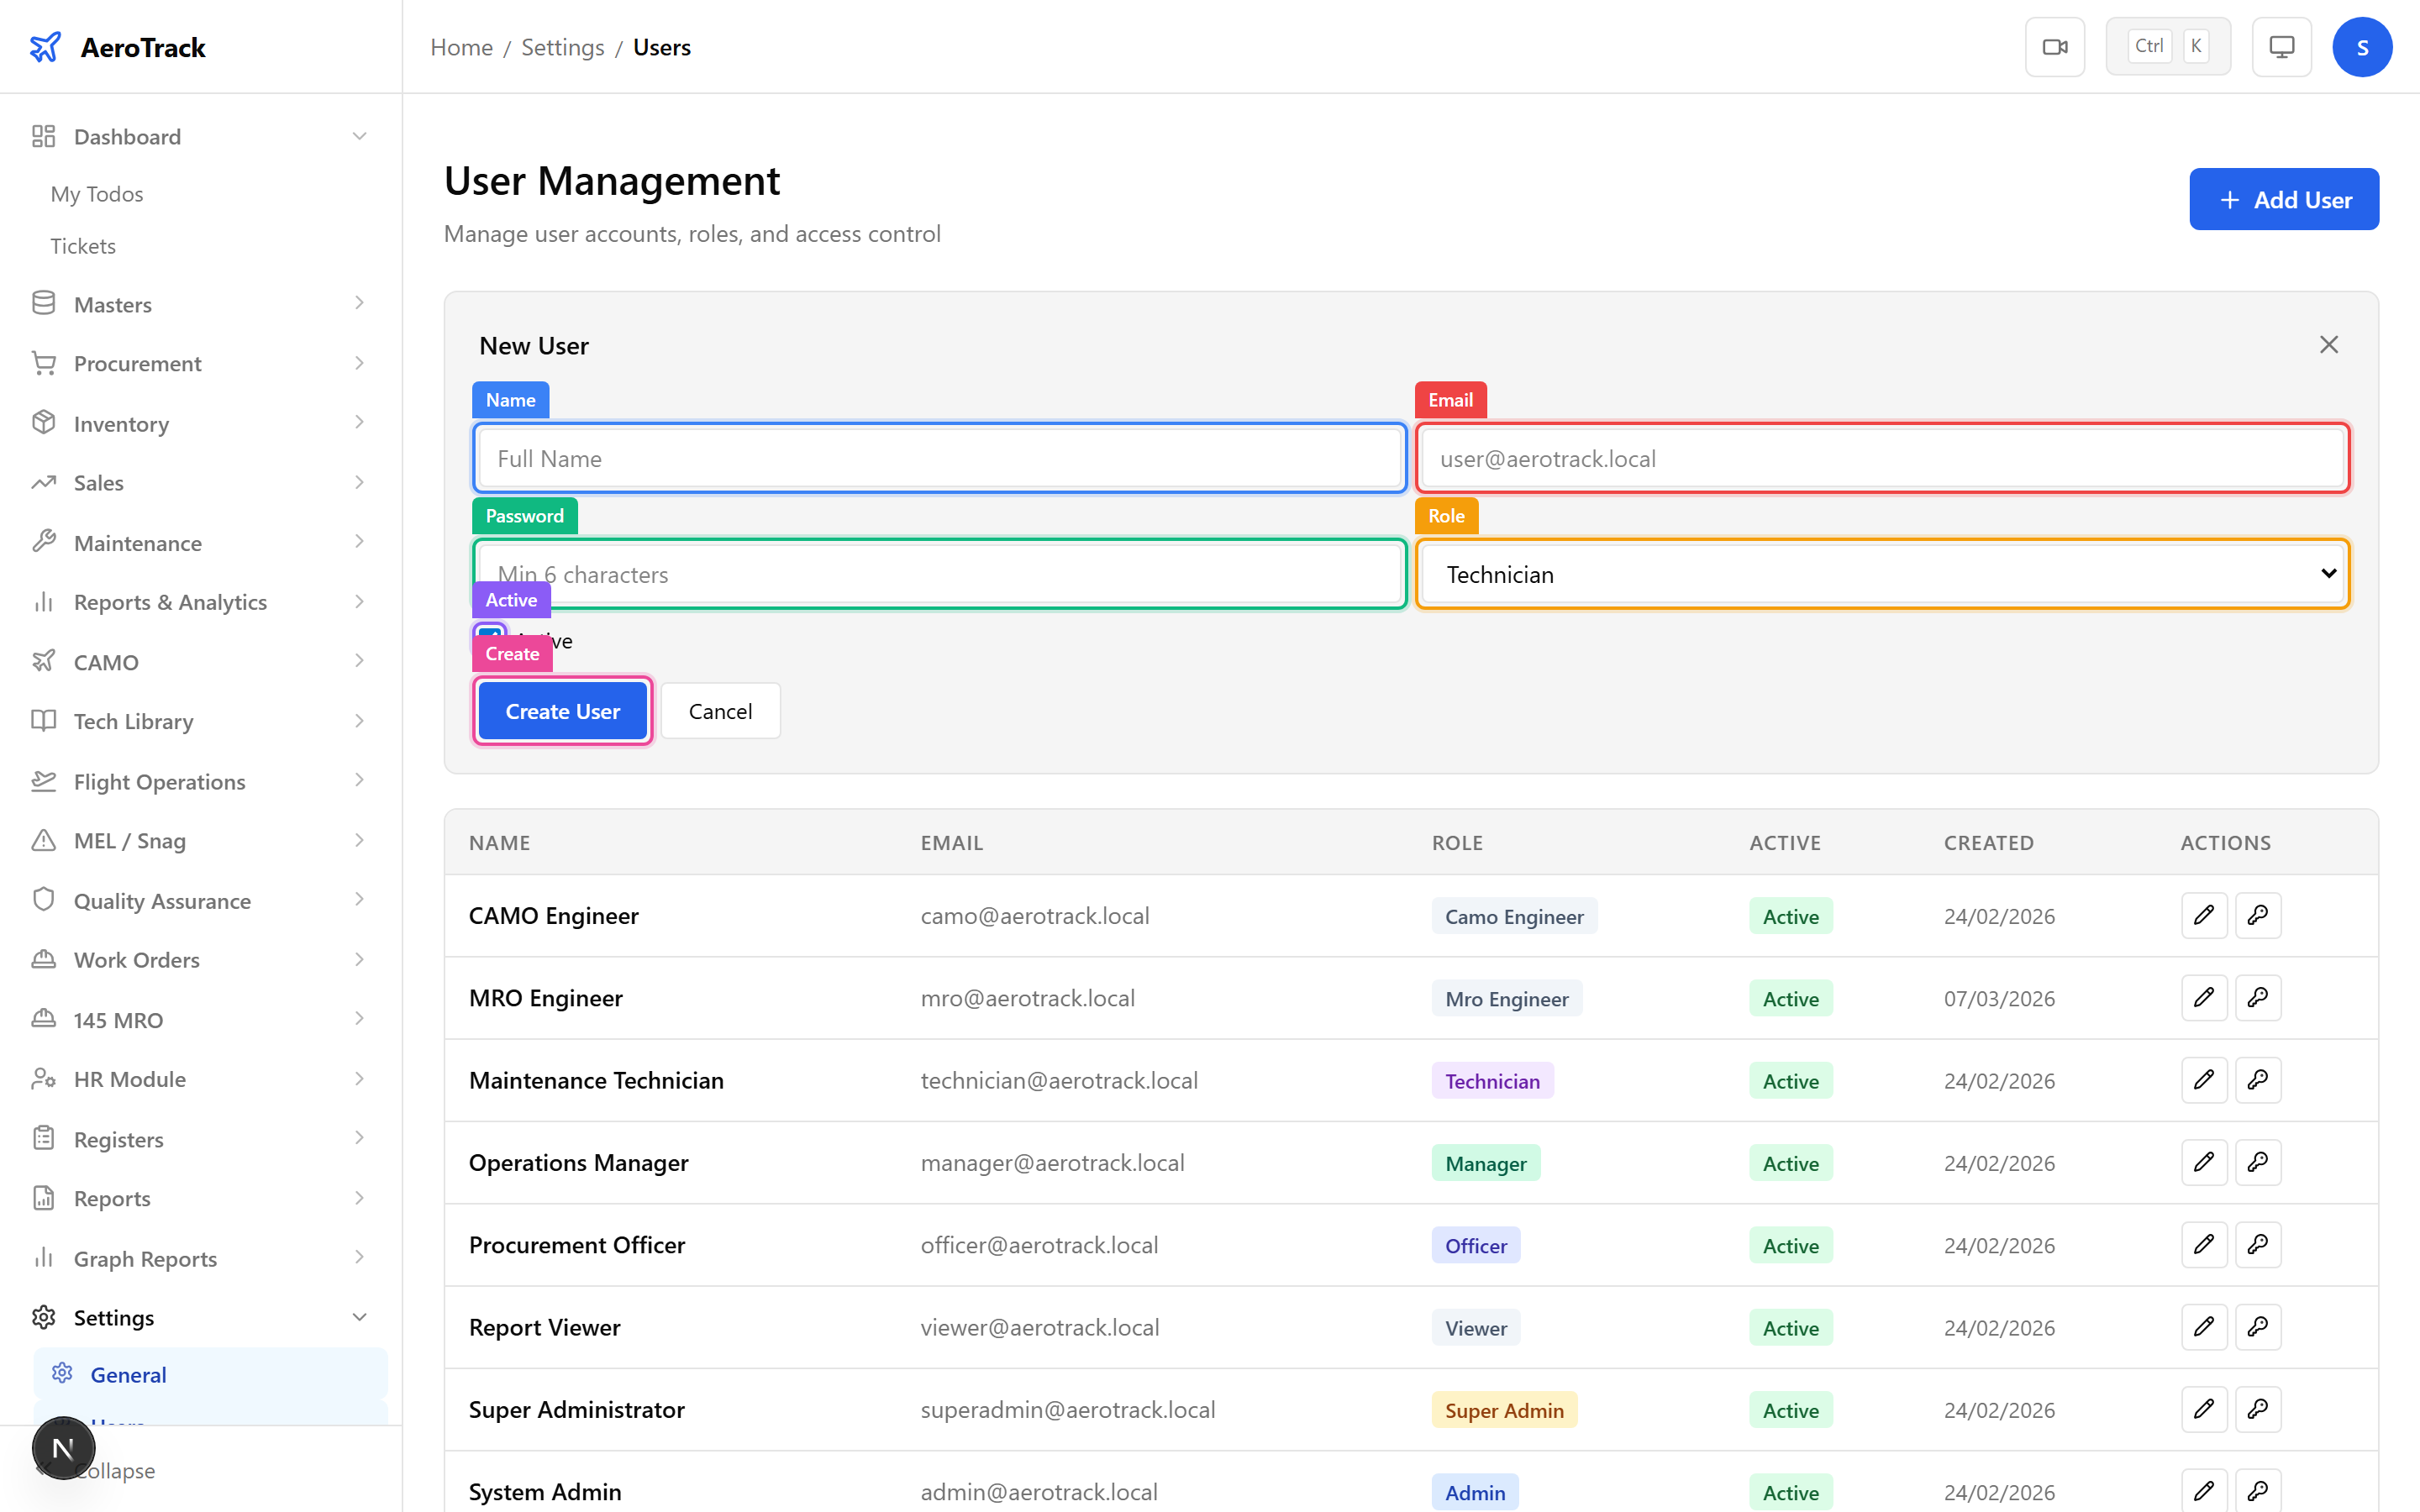Select My Todos under Dashboard

coord(96,193)
